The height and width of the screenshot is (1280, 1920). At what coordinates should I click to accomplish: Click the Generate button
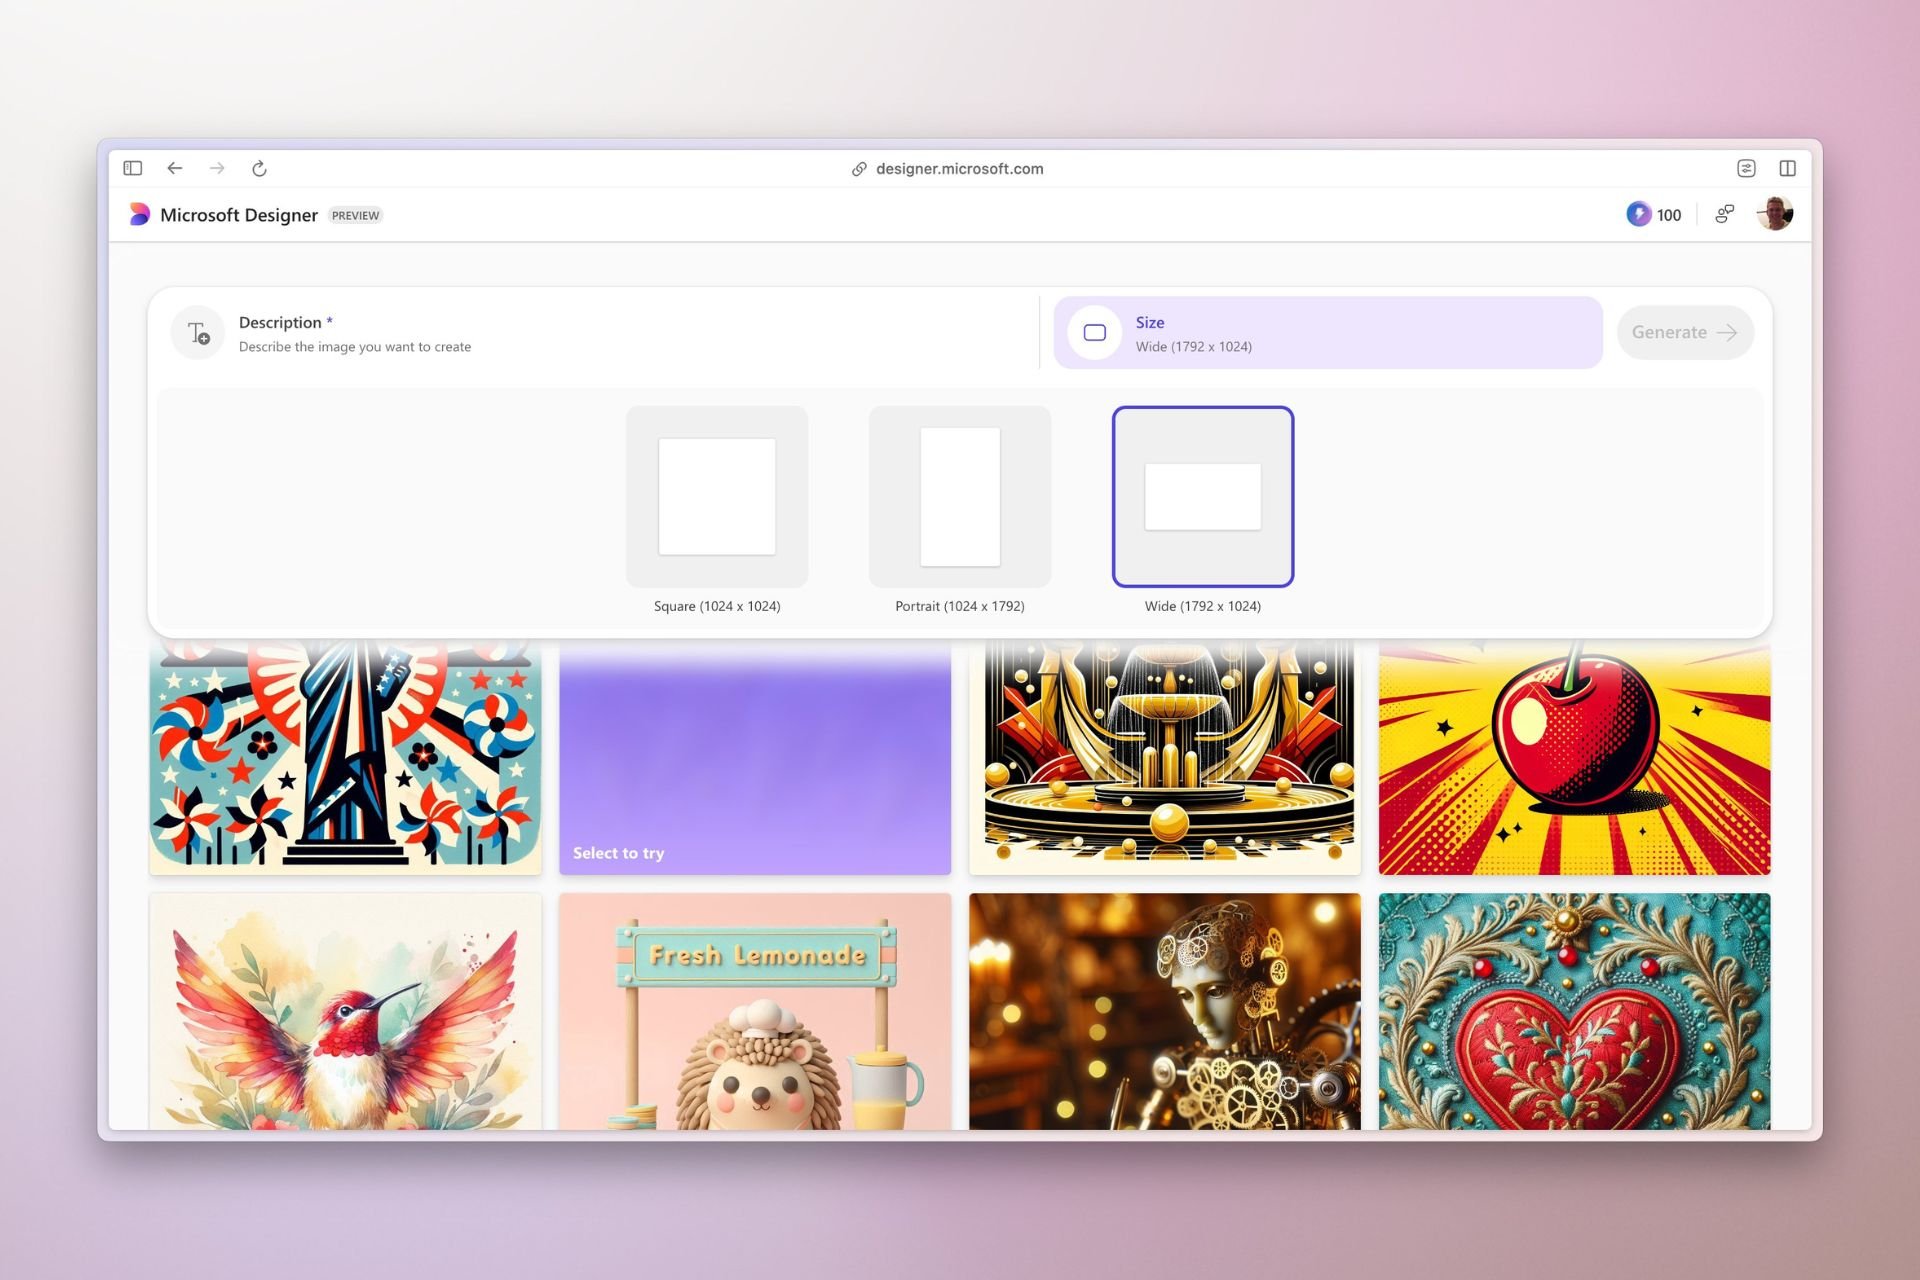pos(1686,331)
